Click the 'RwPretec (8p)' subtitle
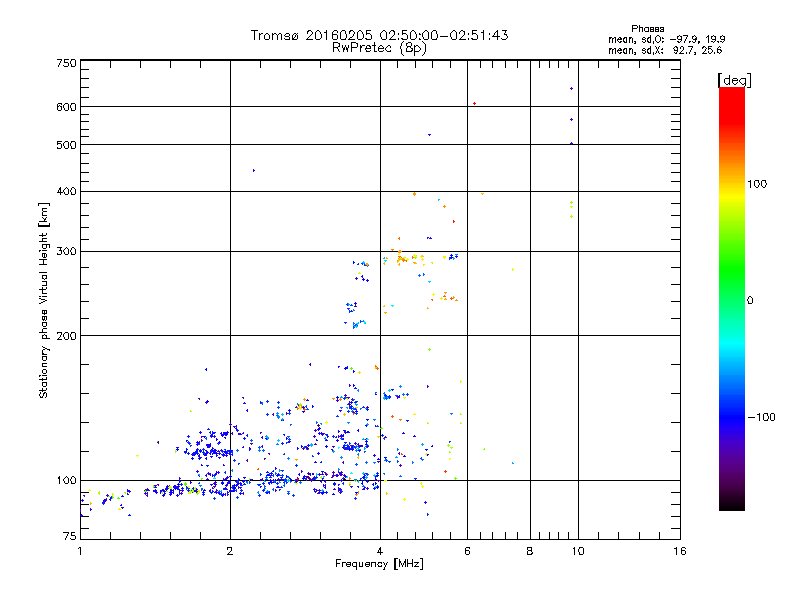This screenshot has width=800, height=600. [379, 48]
